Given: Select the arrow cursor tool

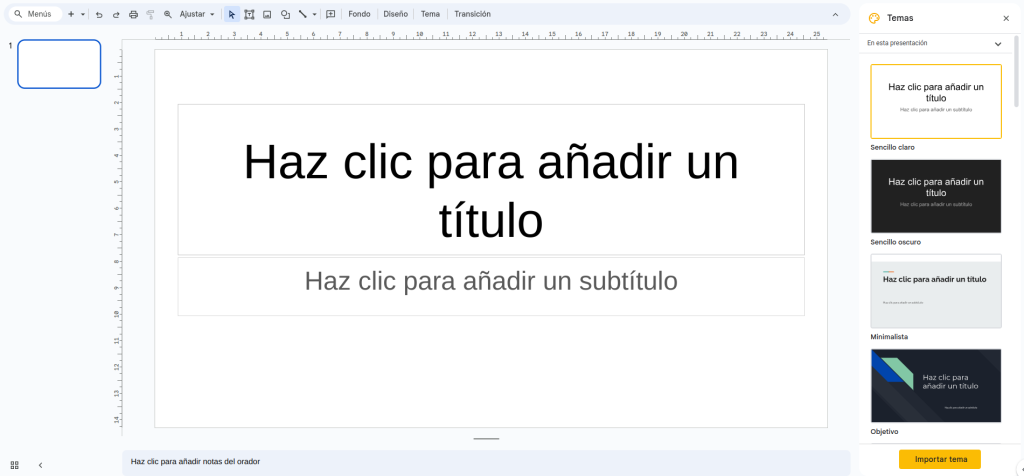Looking at the screenshot, I should pyautogui.click(x=232, y=14).
